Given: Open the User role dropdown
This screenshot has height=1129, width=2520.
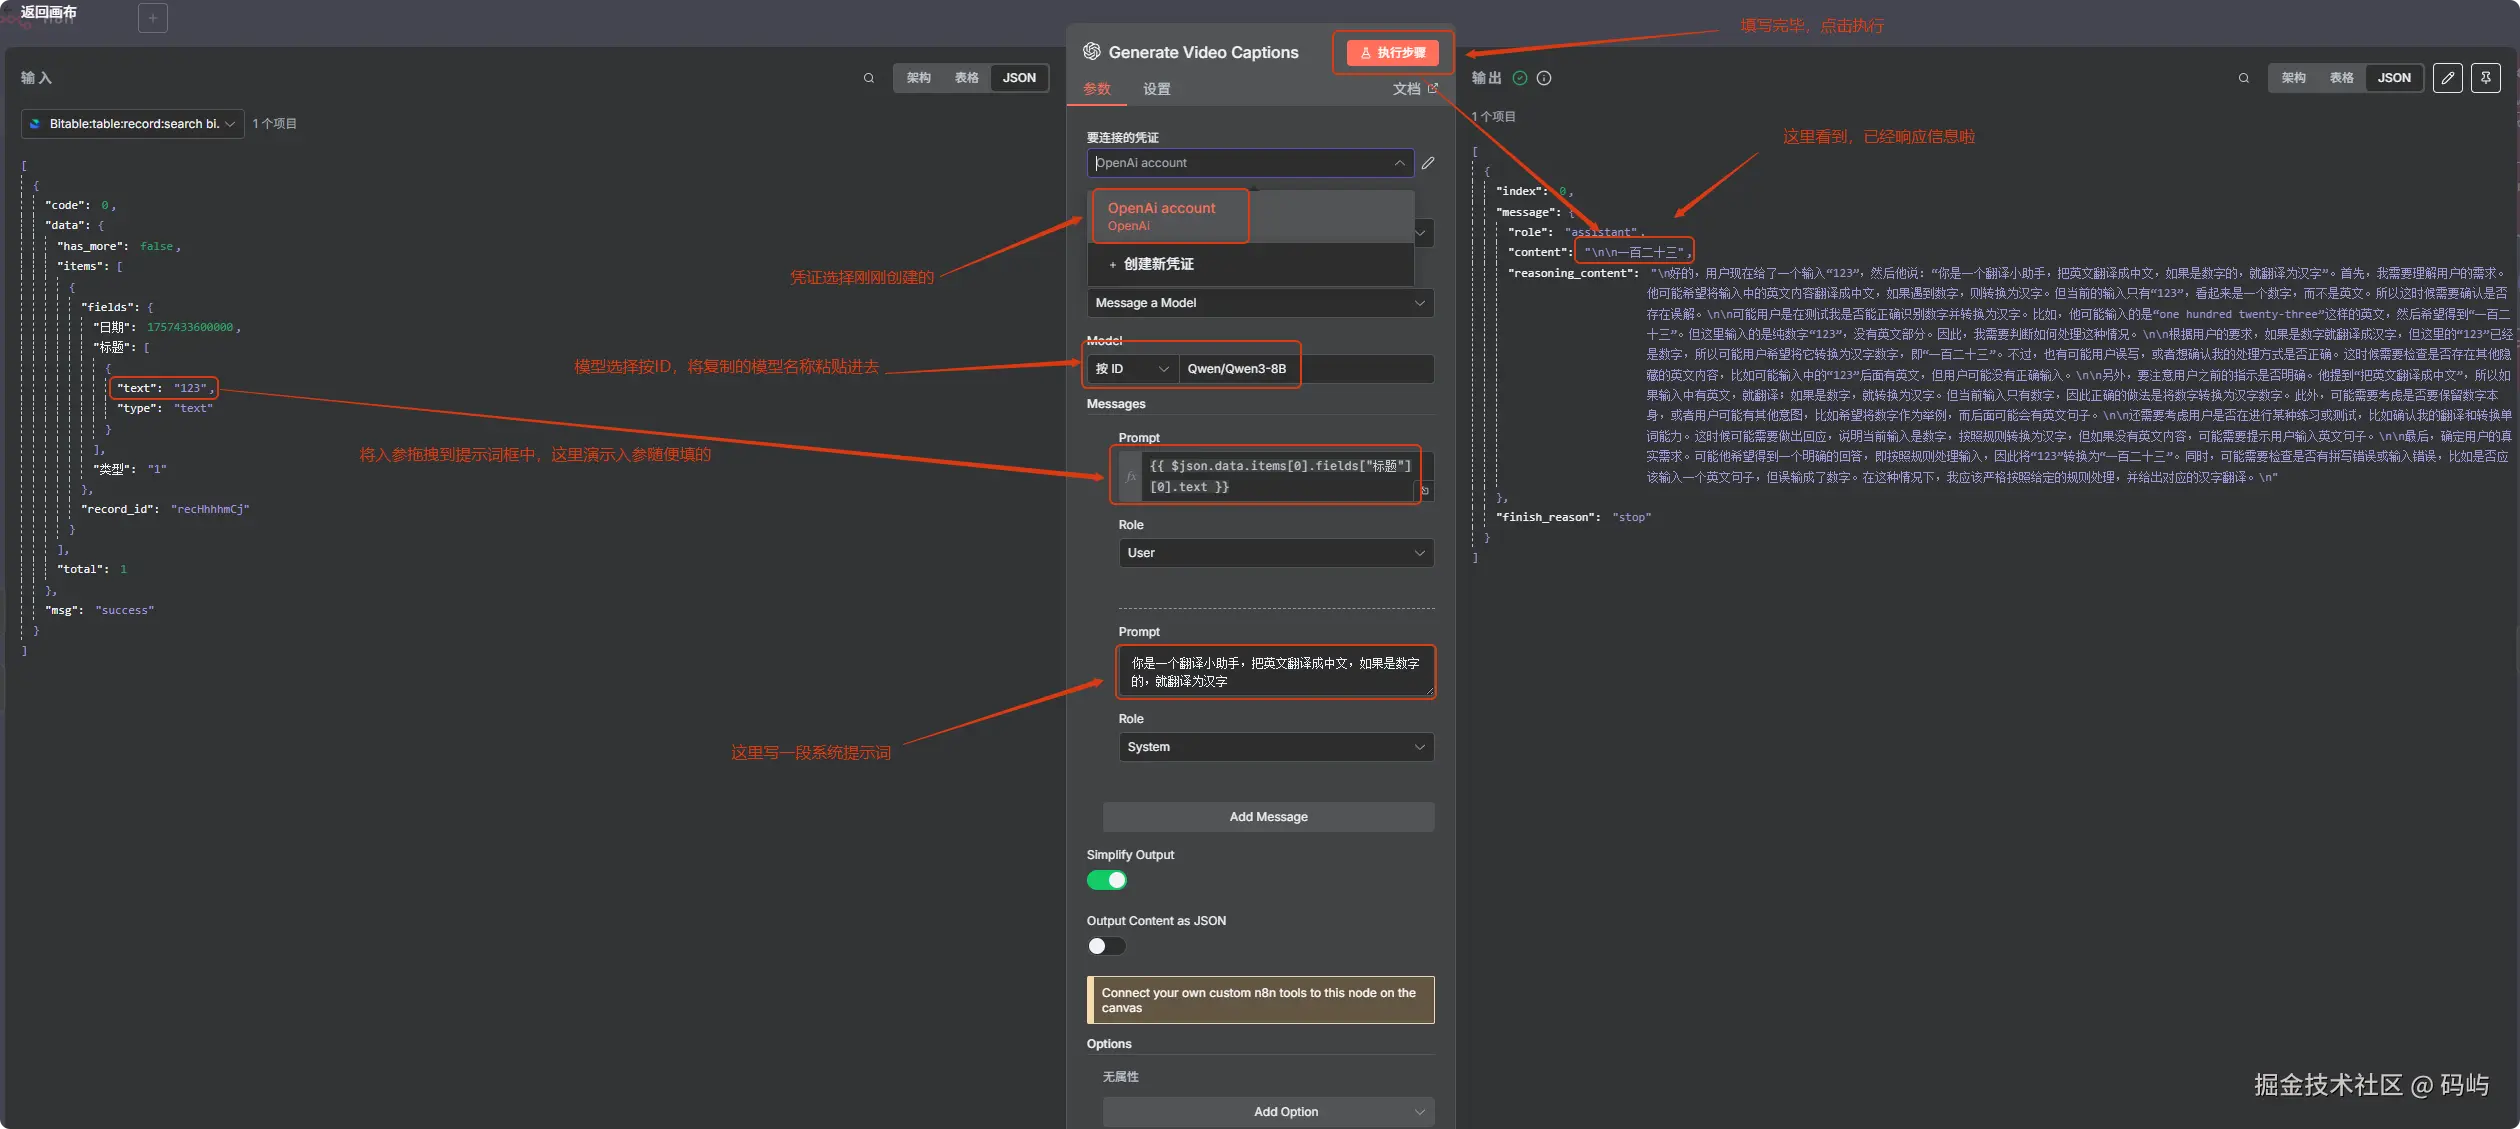Looking at the screenshot, I should click(x=1275, y=553).
